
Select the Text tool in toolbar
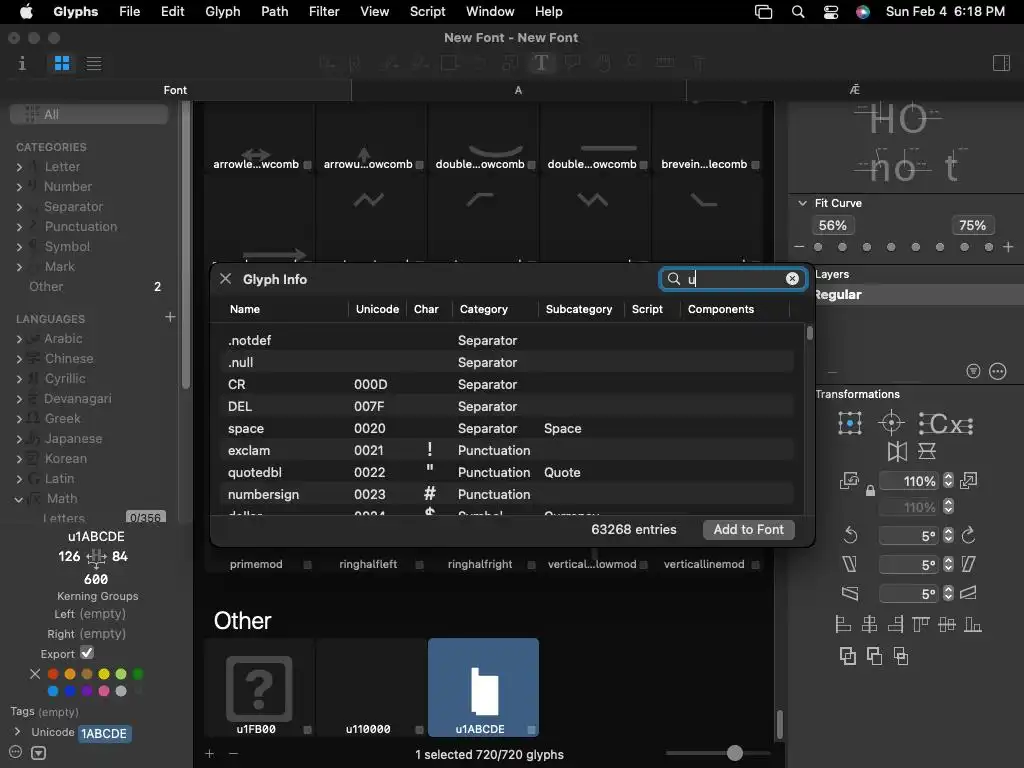point(541,63)
